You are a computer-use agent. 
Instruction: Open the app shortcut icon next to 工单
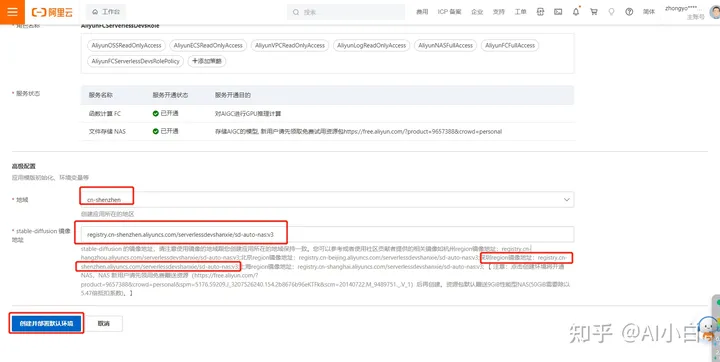[x=540, y=12]
